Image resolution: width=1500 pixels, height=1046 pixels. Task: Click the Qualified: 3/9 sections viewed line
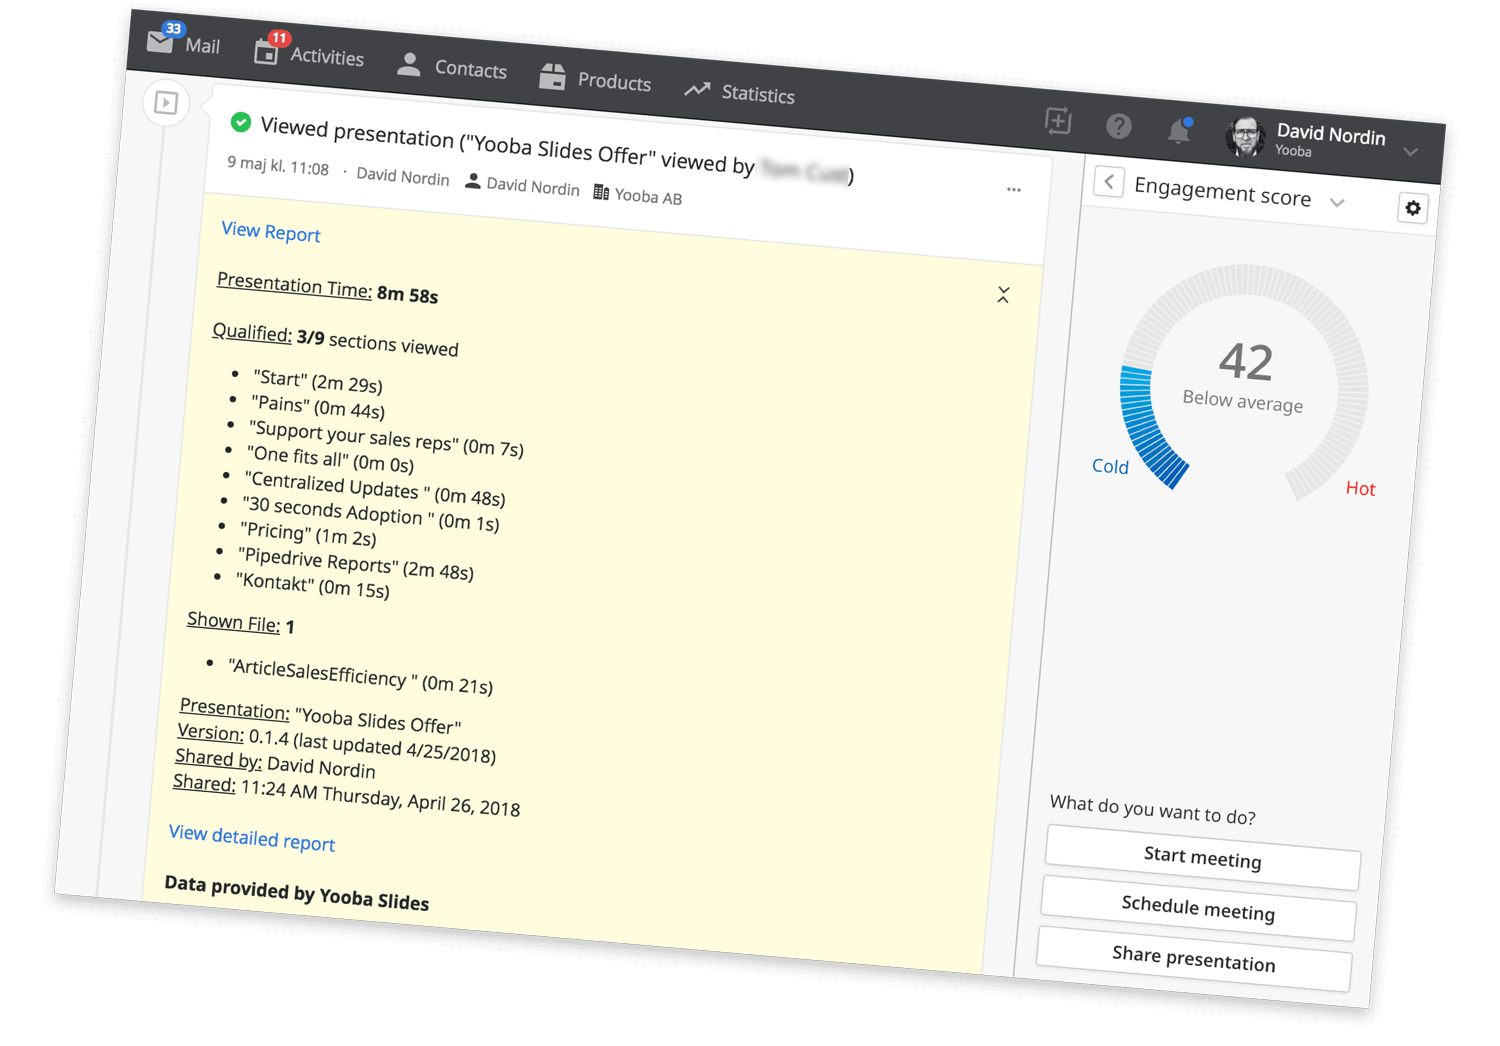pyautogui.click(x=335, y=339)
